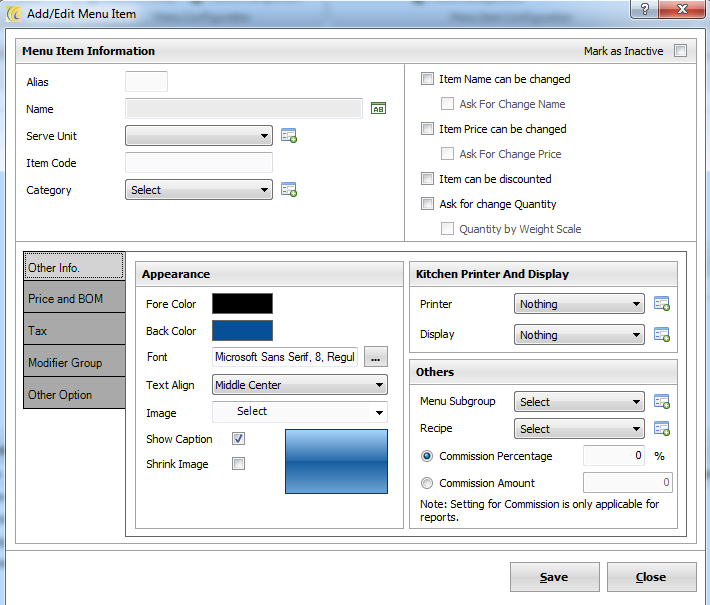
Task: Click the add icon beside Serve Unit
Action: coord(289,136)
